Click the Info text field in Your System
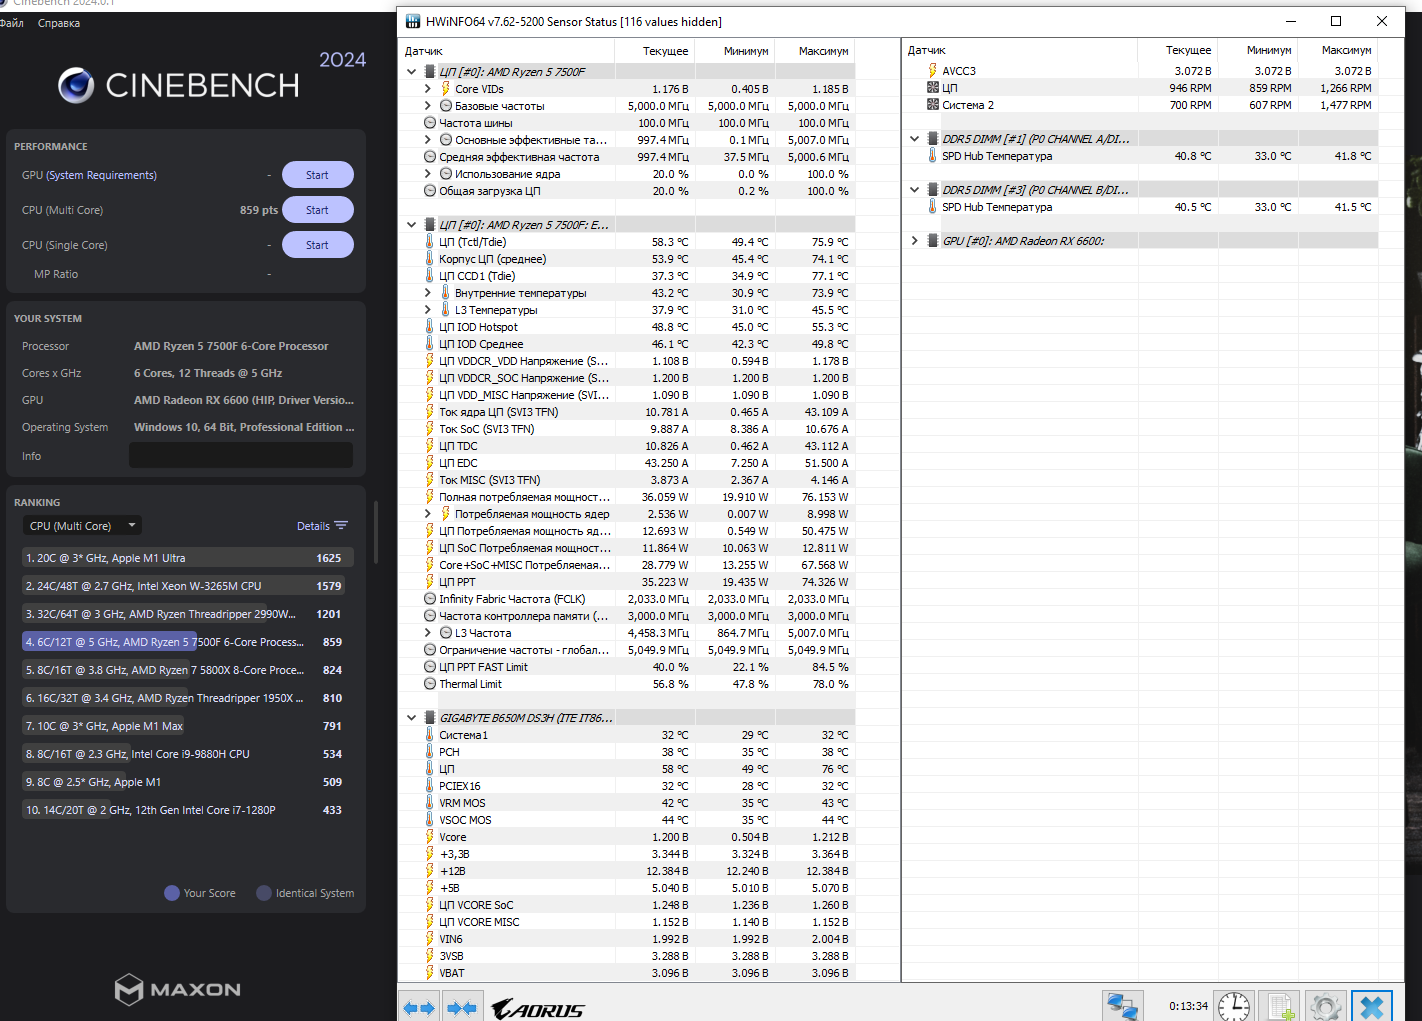The image size is (1422, 1021). 241,455
